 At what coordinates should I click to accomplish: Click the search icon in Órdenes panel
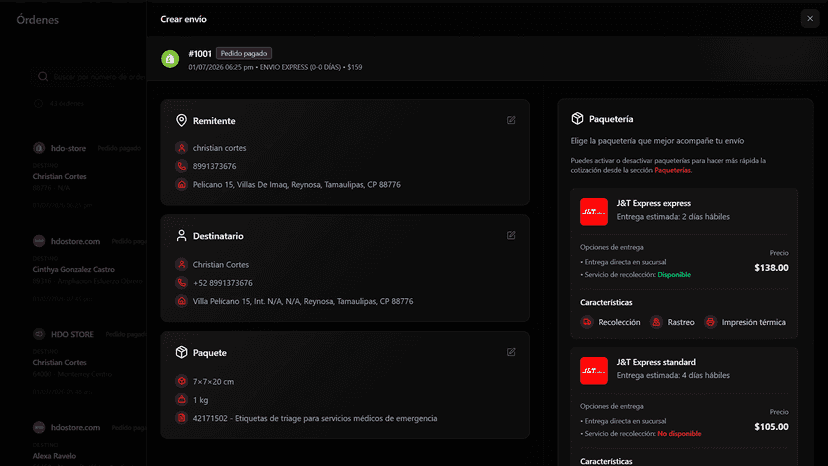point(43,77)
